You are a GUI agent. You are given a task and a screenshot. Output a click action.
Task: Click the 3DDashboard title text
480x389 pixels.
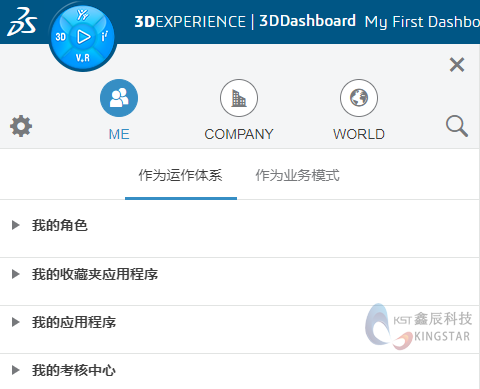[x=308, y=21]
